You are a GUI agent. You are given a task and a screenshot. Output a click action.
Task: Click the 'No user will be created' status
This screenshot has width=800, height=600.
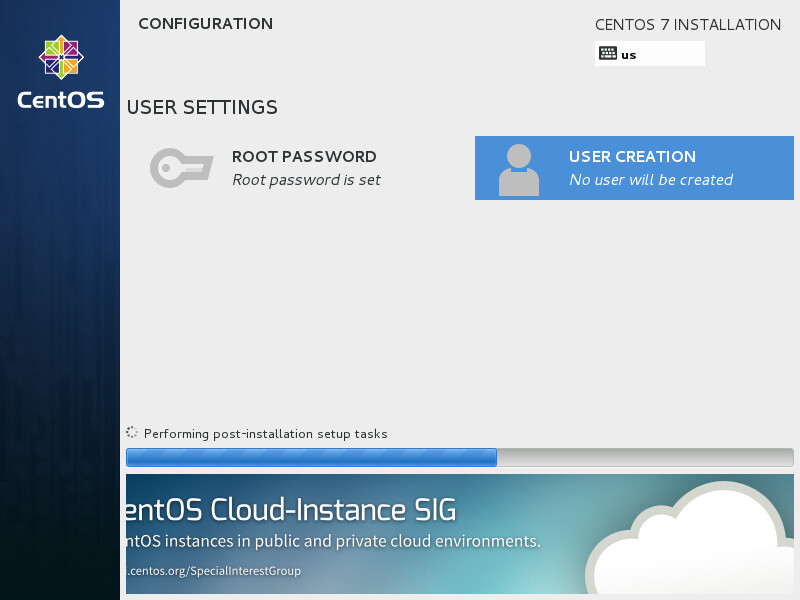651,180
